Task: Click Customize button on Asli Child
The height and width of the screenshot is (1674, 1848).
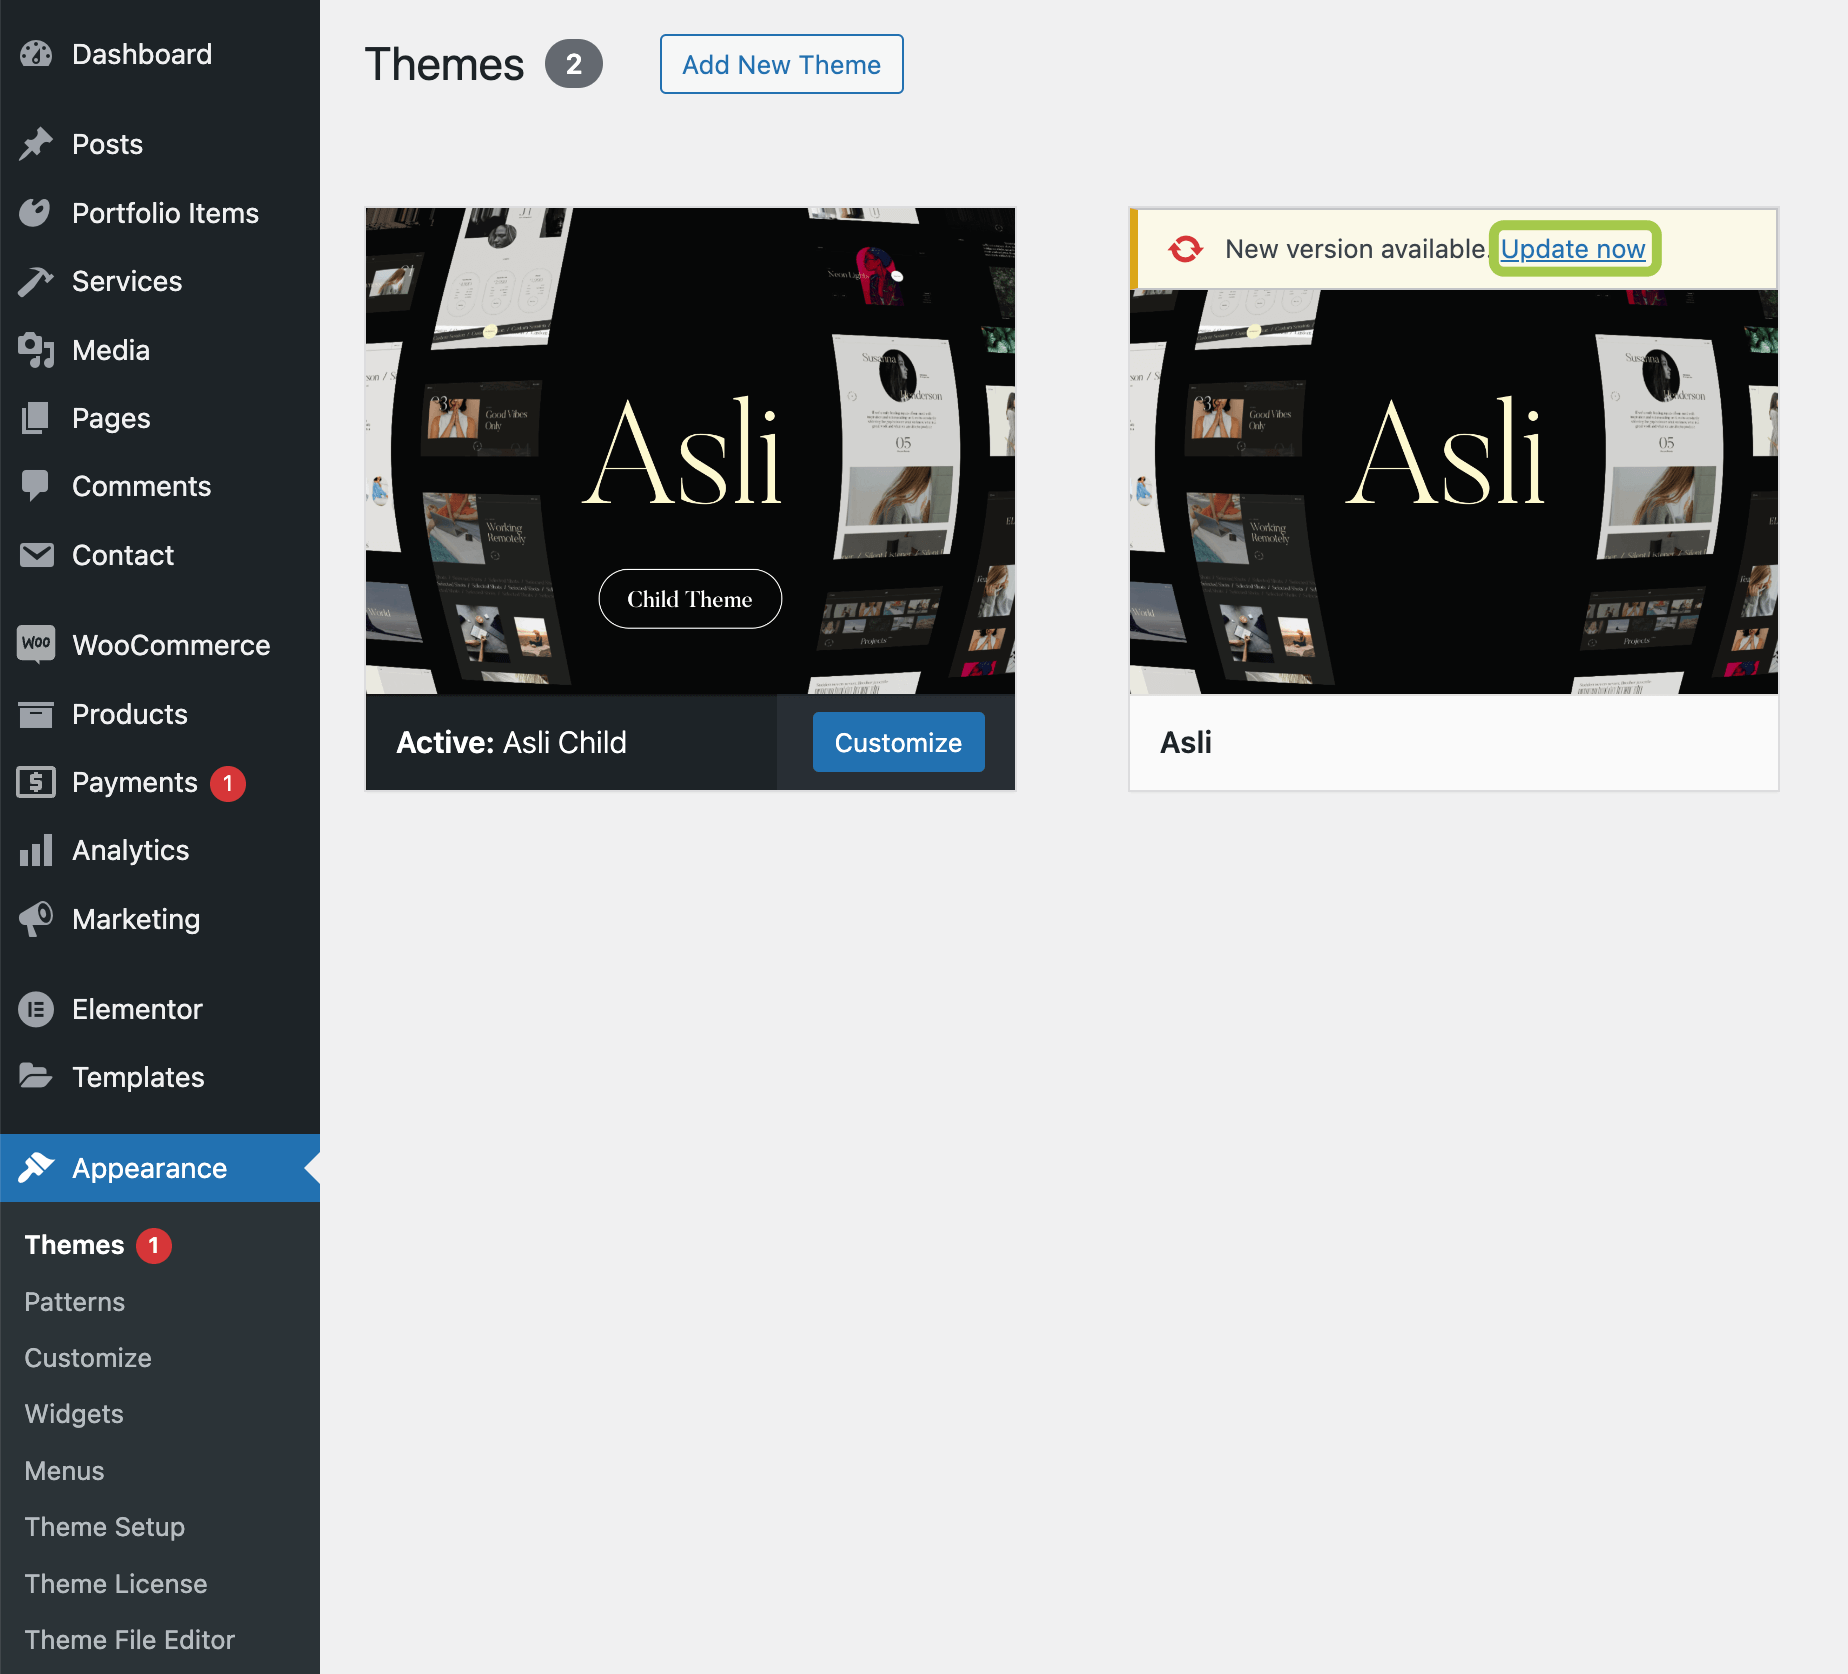Action: point(898,742)
